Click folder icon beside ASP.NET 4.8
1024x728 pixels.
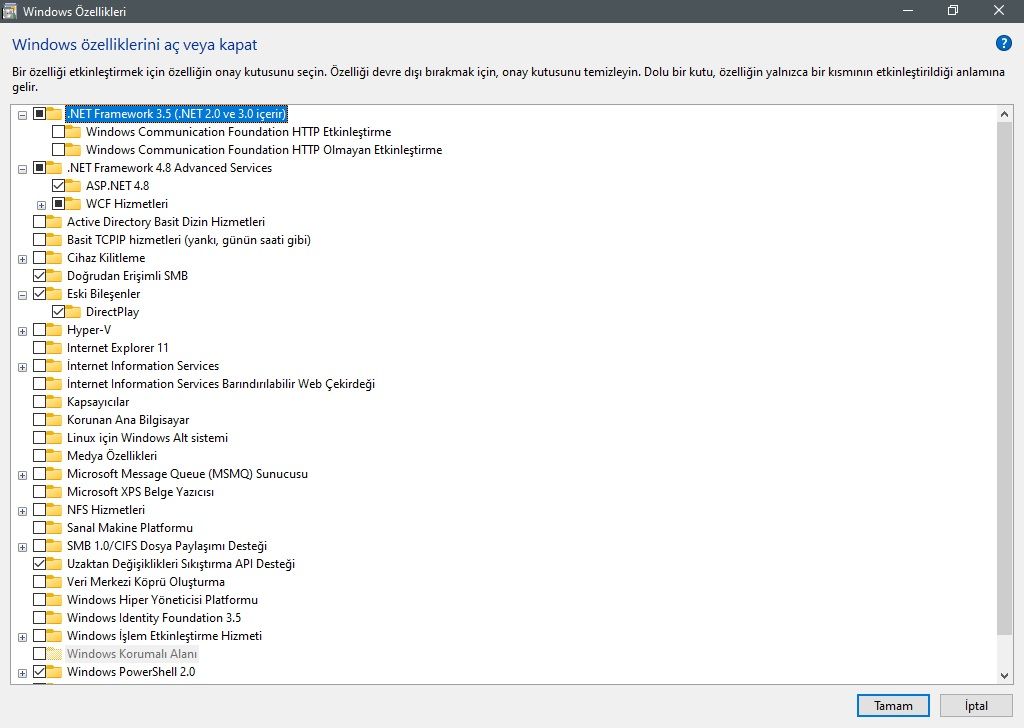73,186
